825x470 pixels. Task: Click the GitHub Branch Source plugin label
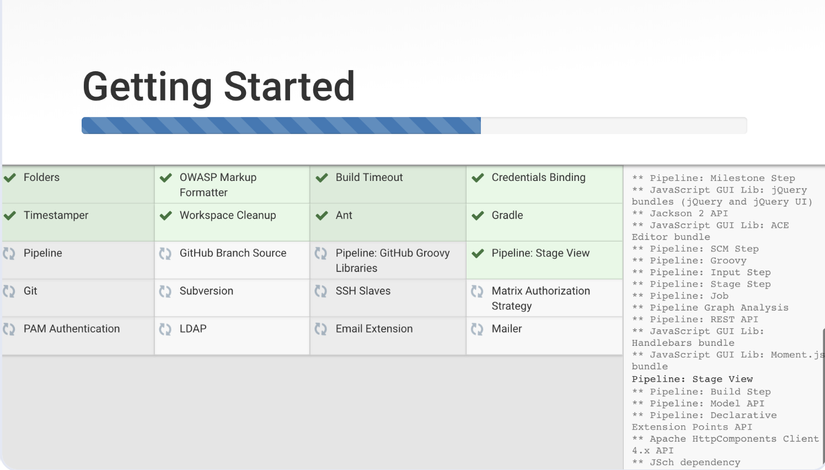click(x=233, y=254)
